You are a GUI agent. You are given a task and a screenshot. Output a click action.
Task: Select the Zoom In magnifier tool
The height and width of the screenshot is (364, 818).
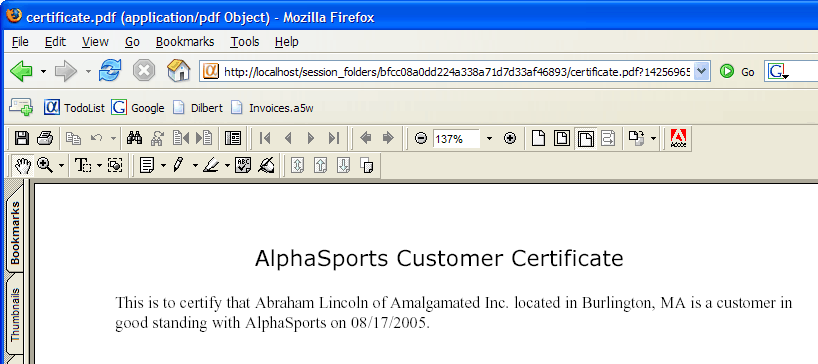(x=45, y=166)
